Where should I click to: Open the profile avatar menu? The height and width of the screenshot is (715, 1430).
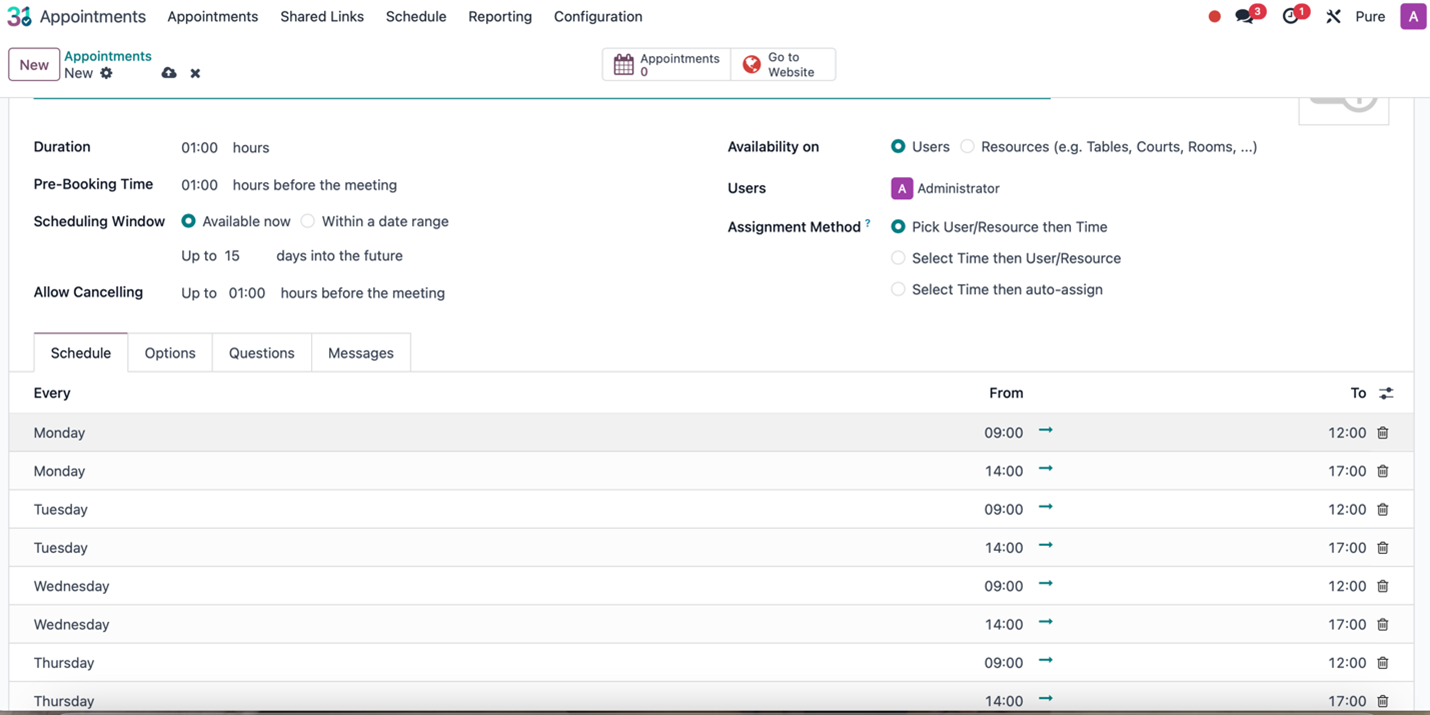[x=1412, y=16]
